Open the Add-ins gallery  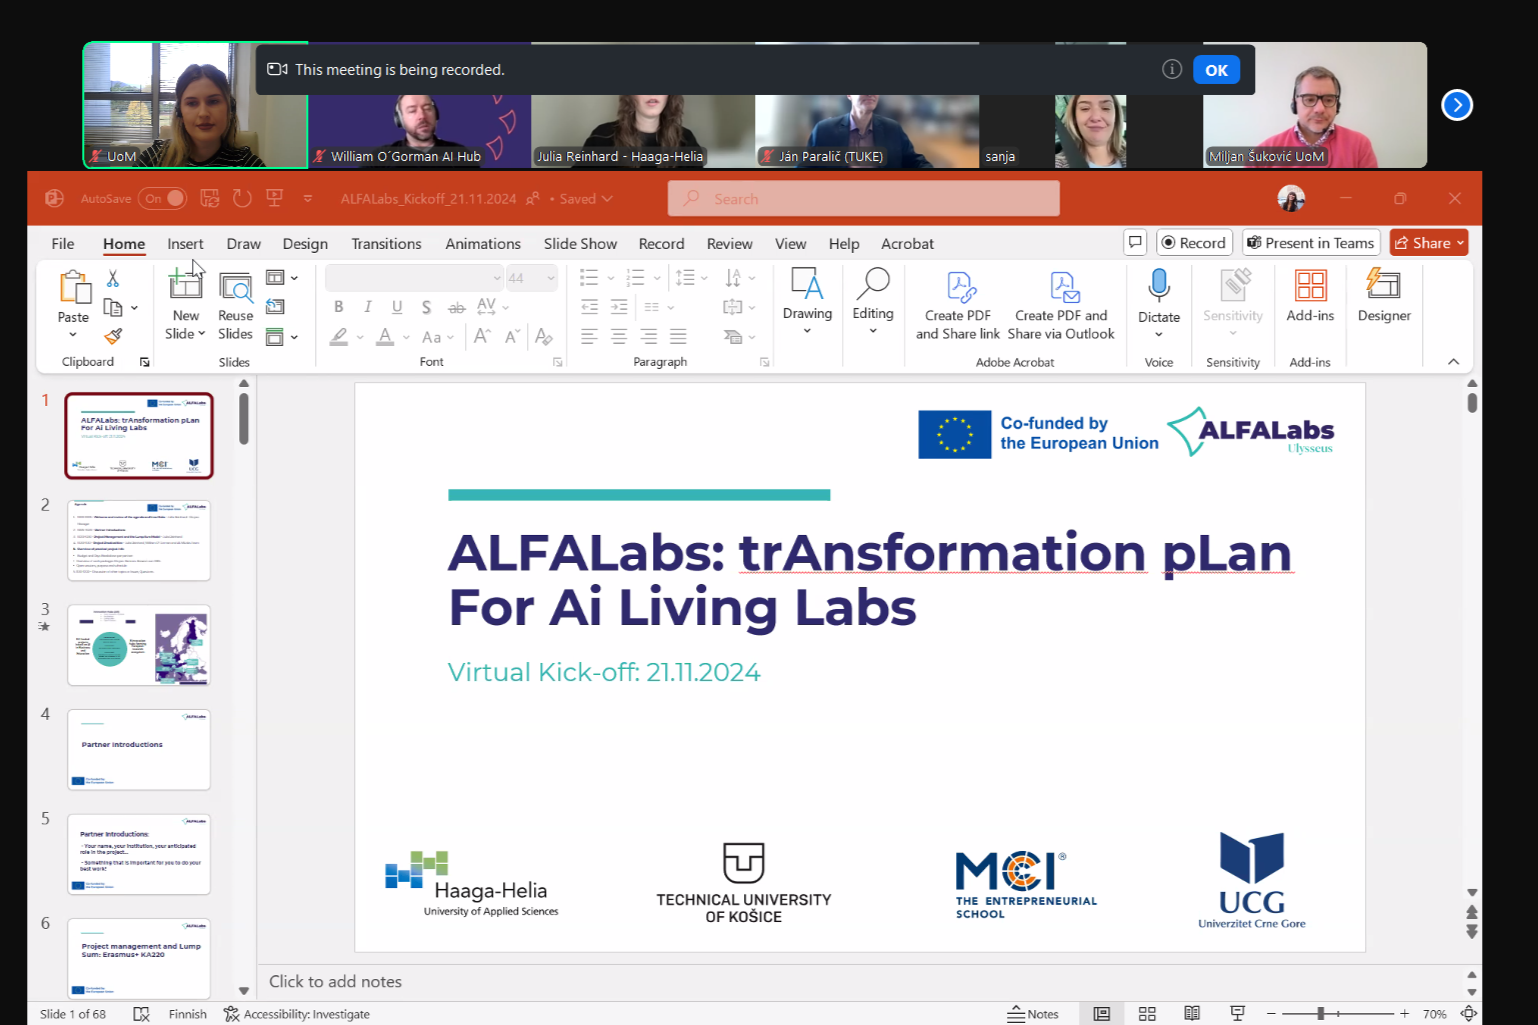point(1310,297)
